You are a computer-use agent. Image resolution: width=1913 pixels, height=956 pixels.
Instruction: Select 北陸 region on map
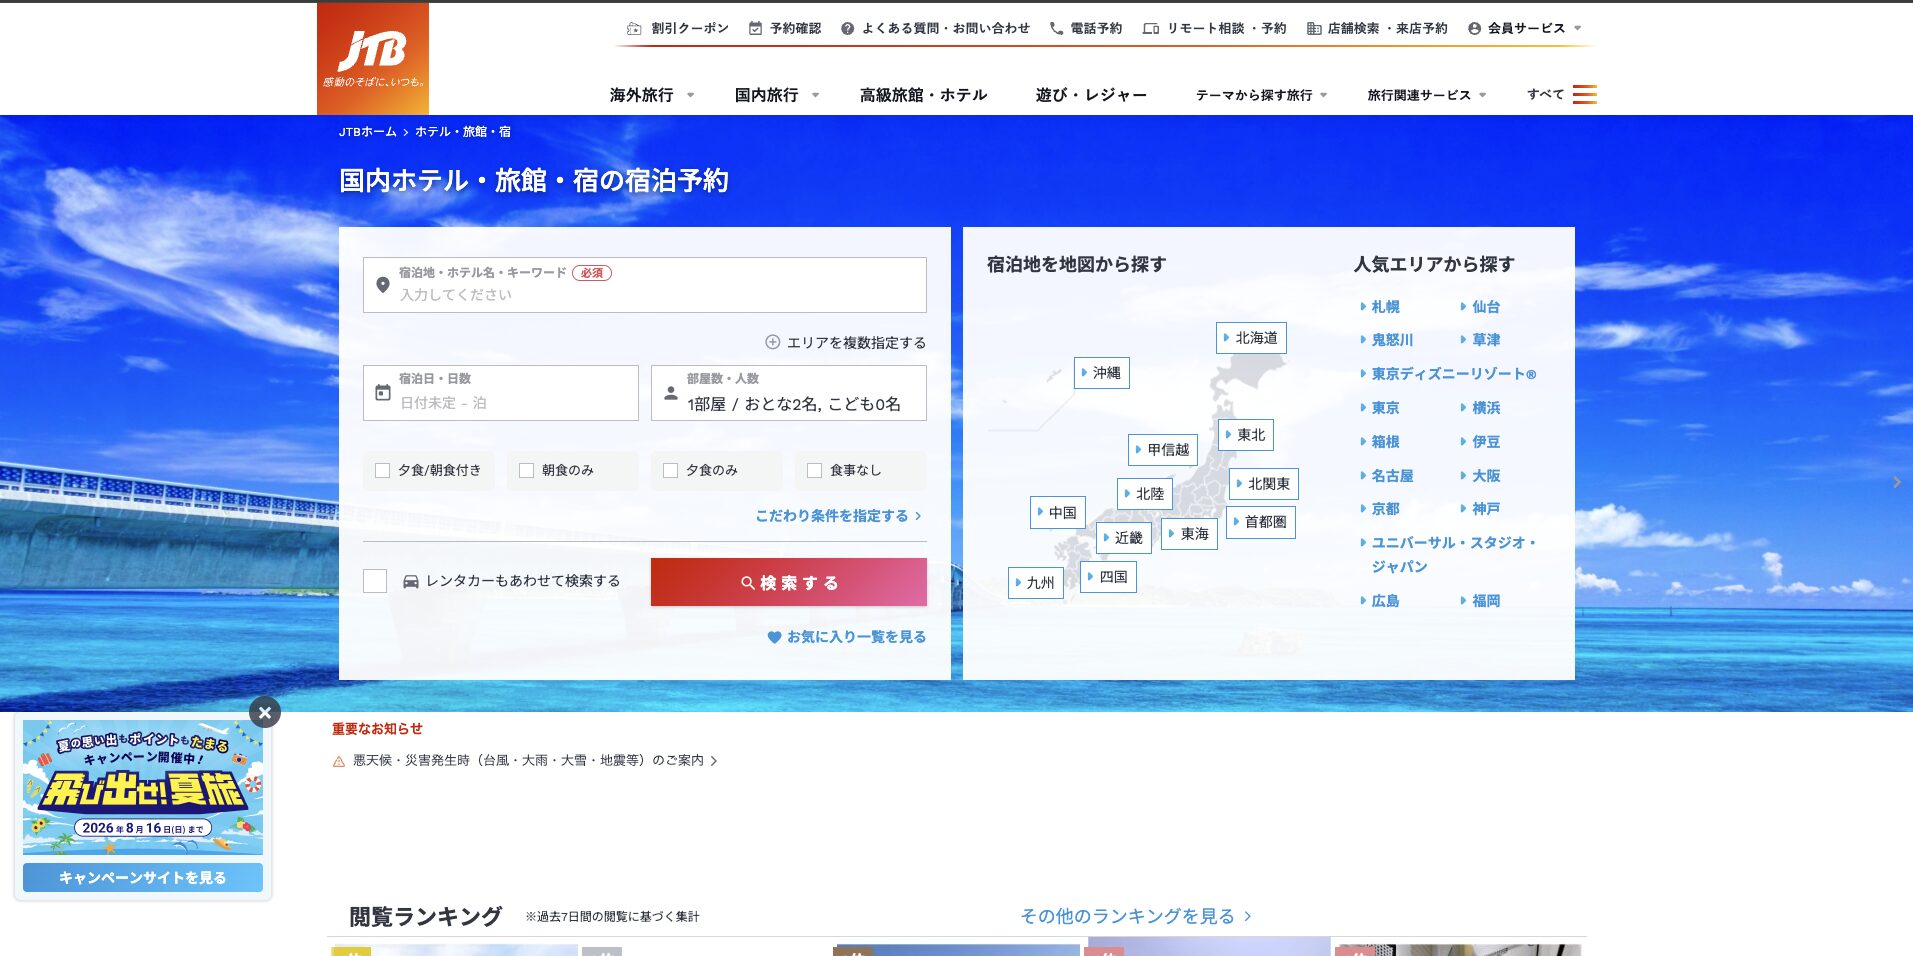[1144, 494]
